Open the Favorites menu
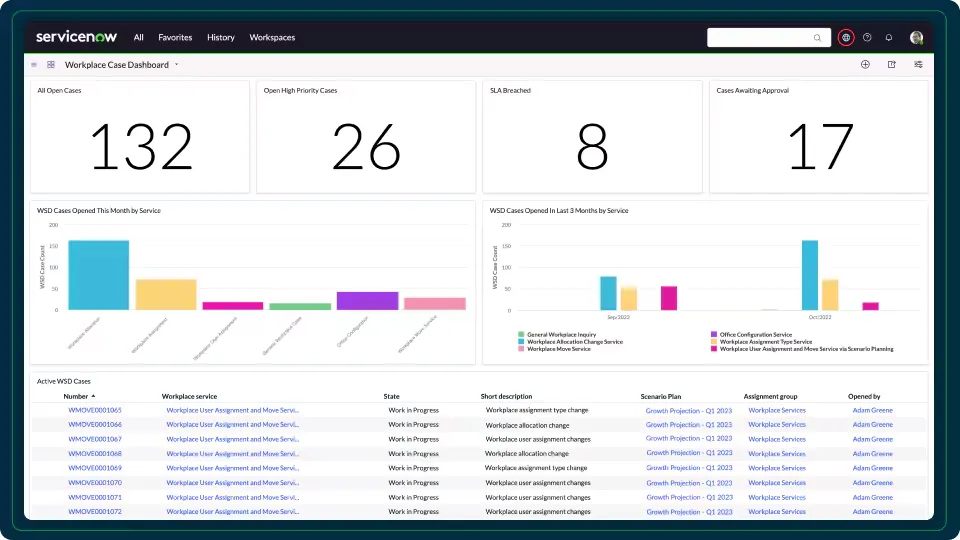 (x=175, y=37)
